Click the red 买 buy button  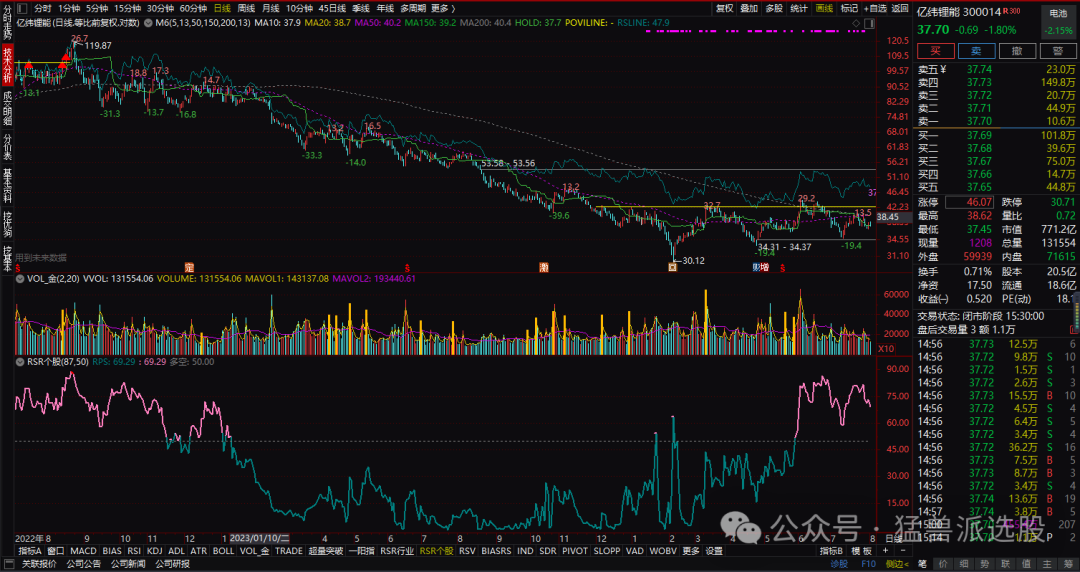pyautogui.click(x=935, y=51)
